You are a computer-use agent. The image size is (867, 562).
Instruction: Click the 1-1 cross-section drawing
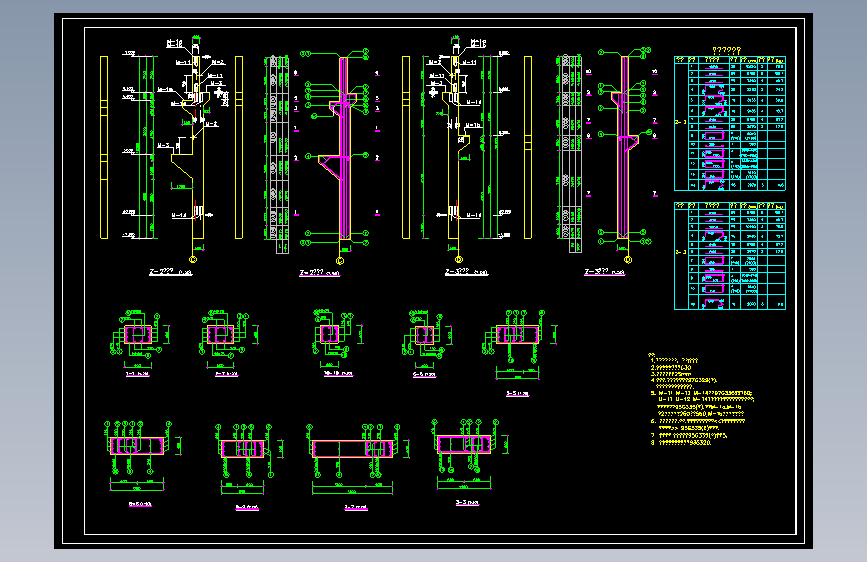(138, 336)
